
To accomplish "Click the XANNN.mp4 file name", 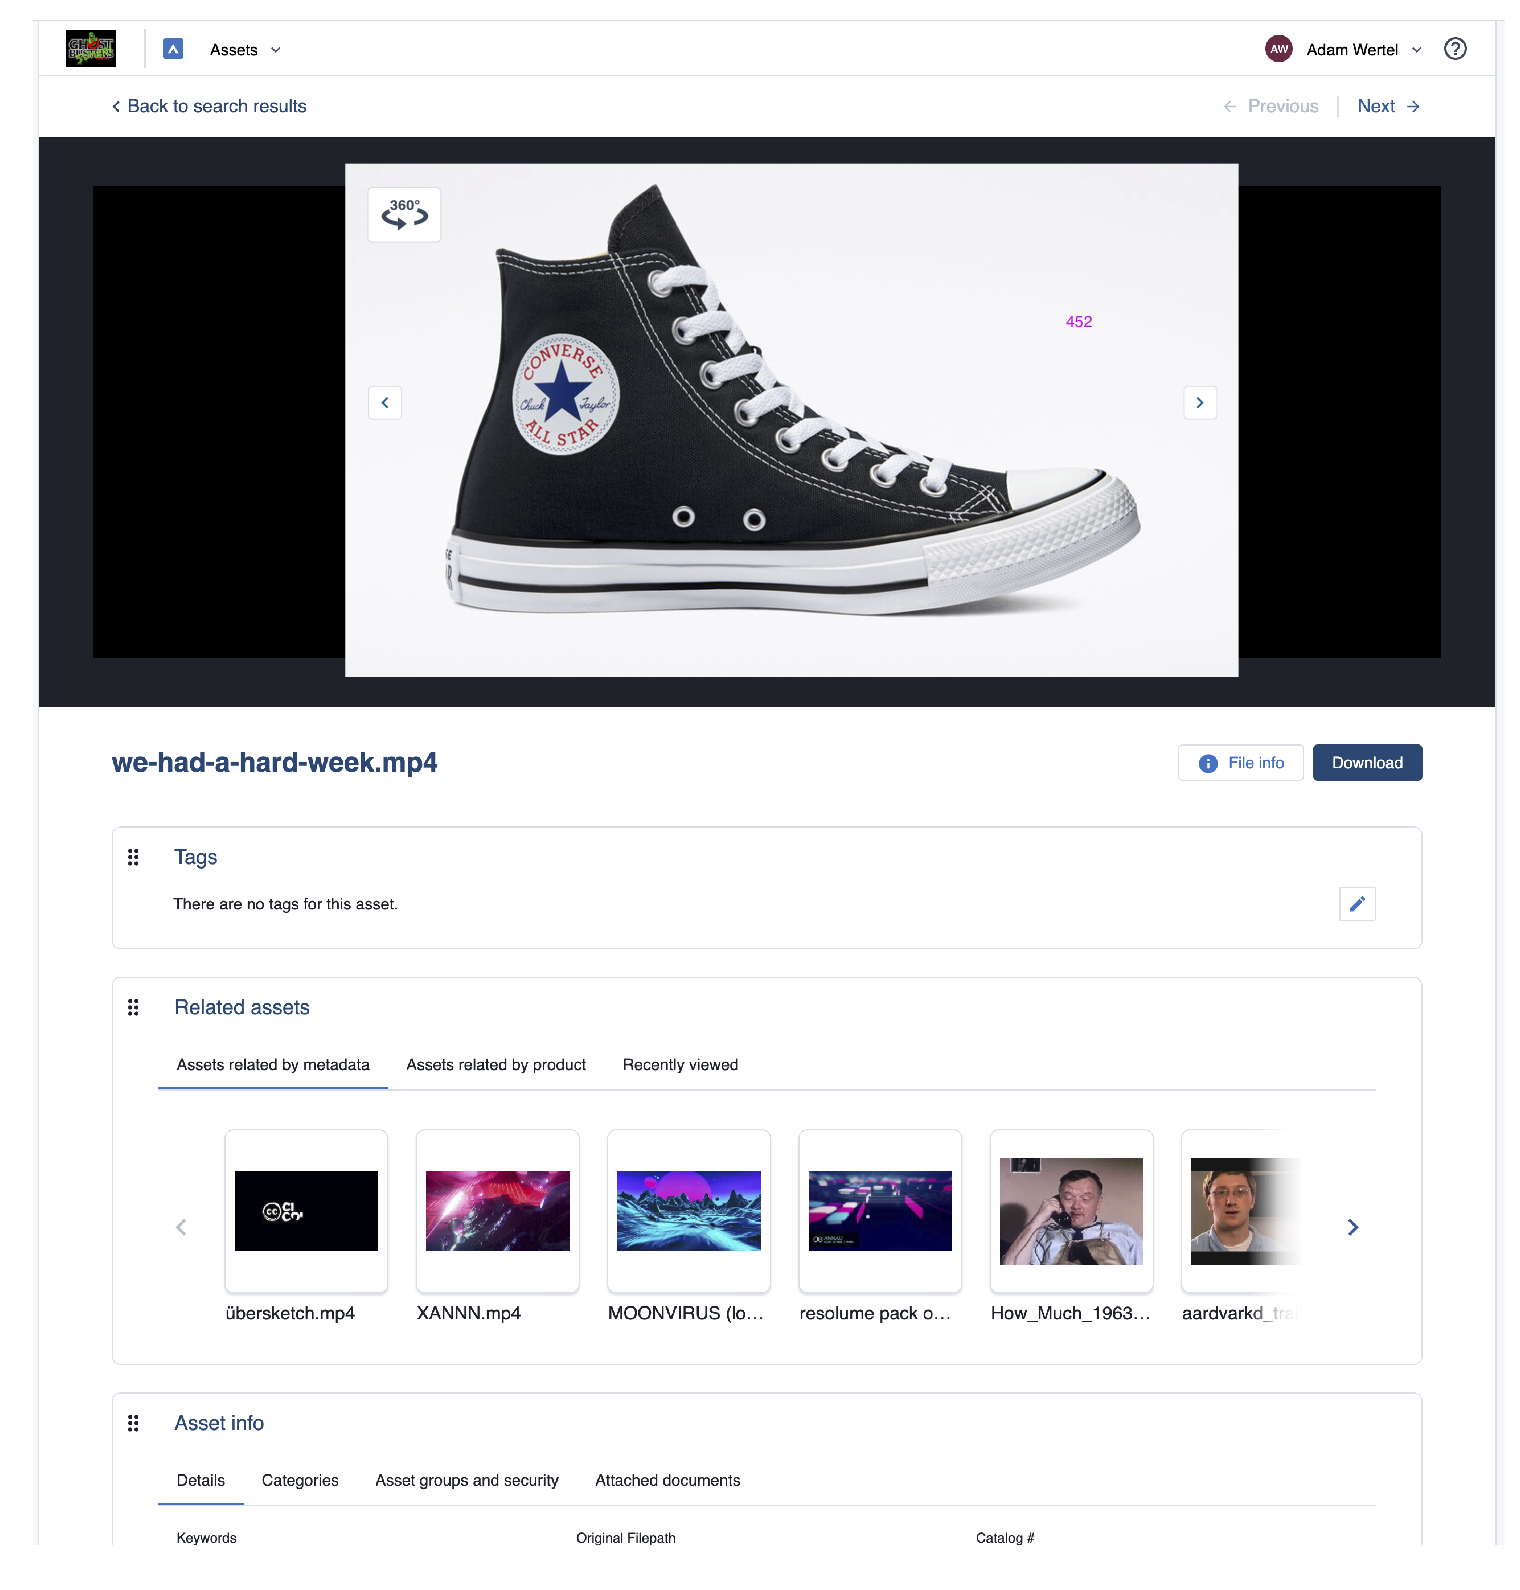I will (x=469, y=1313).
